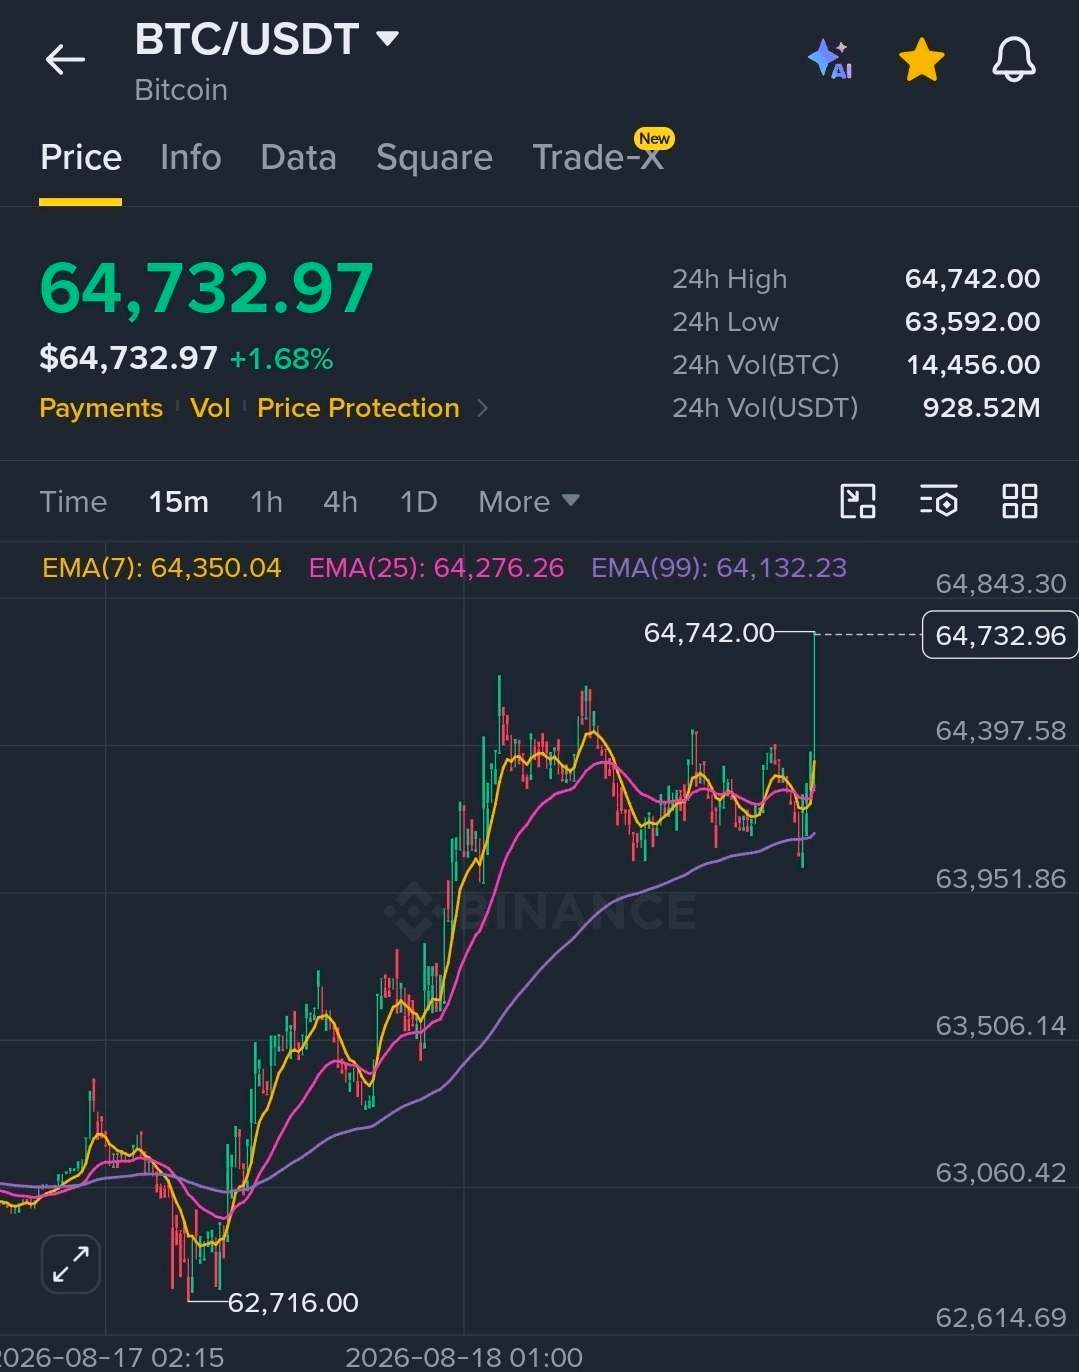The width and height of the screenshot is (1079, 1372).
Task: Open the chart drawing tools icon
Action: [x=858, y=500]
